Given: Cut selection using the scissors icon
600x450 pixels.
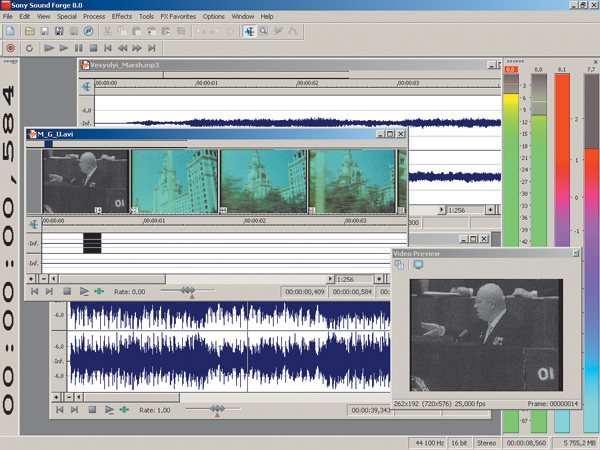Looking at the screenshot, I should (x=108, y=31).
